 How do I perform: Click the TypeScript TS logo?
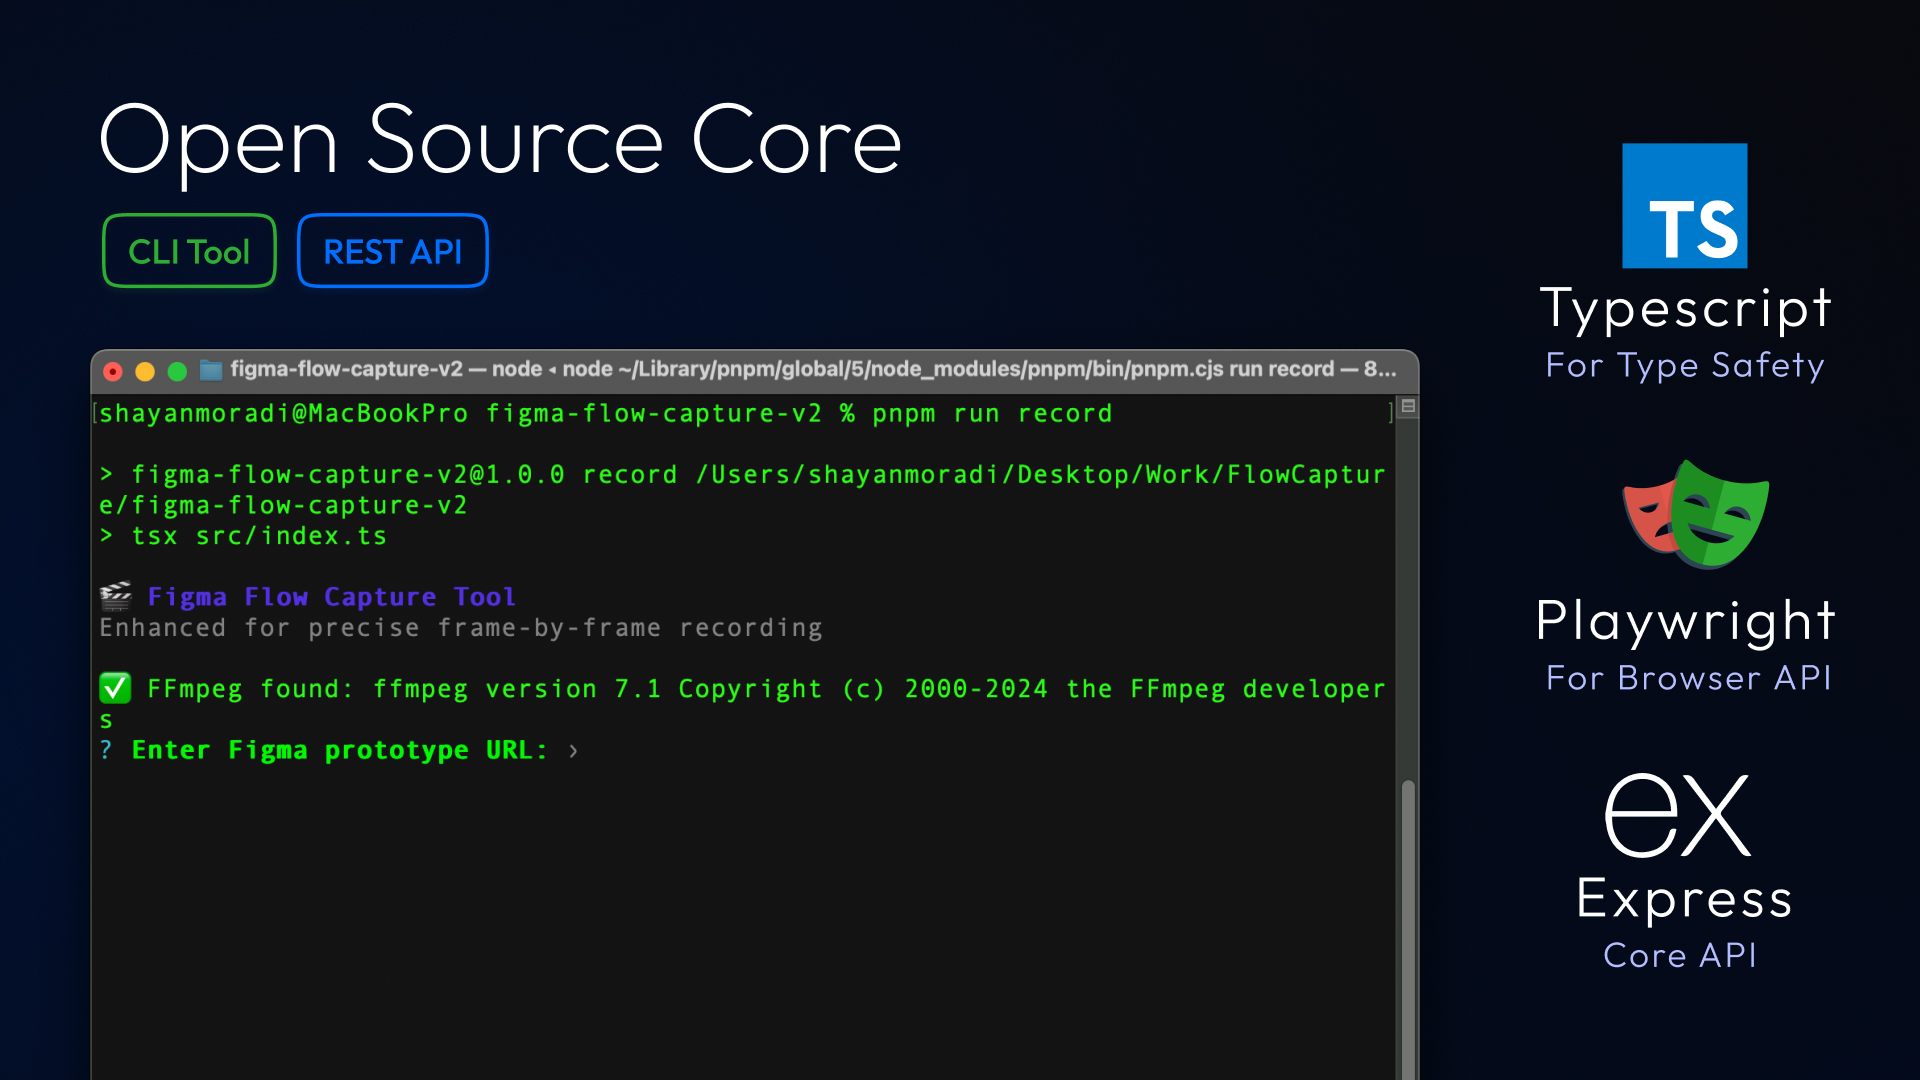pos(1684,206)
